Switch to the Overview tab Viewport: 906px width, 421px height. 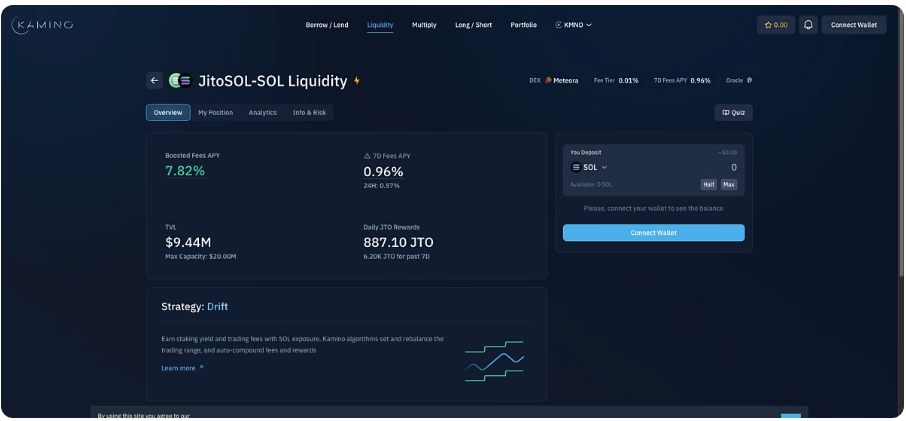point(168,113)
